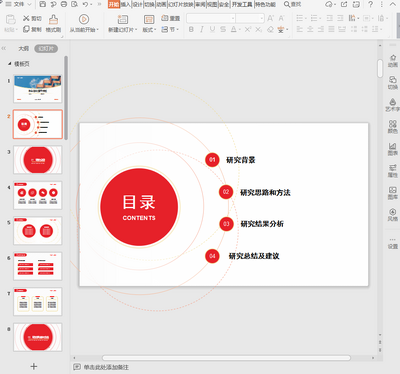Switch to the Outline (大纲) view
The width and height of the screenshot is (400, 374).
click(23, 49)
